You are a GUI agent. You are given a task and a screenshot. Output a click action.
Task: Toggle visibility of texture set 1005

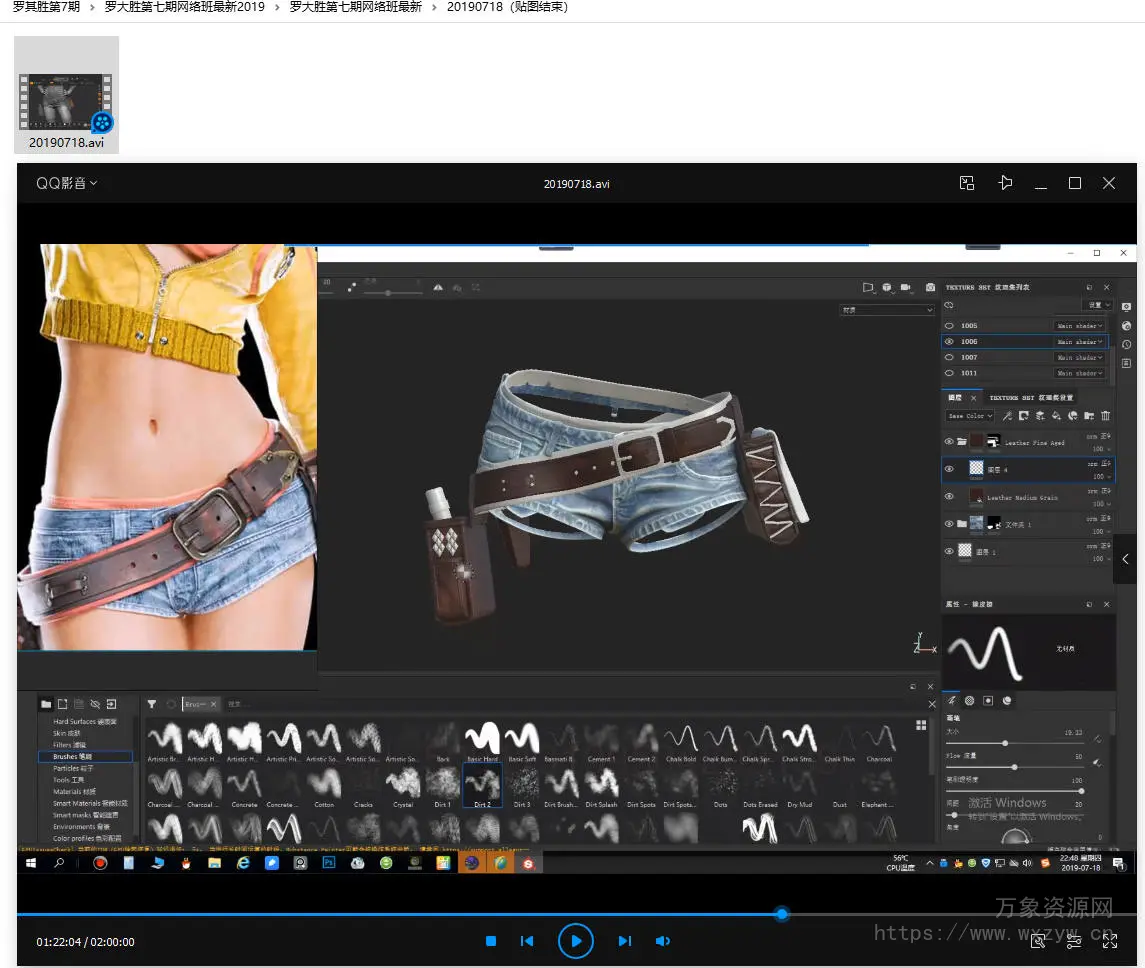pyautogui.click(x=949, y=326)
